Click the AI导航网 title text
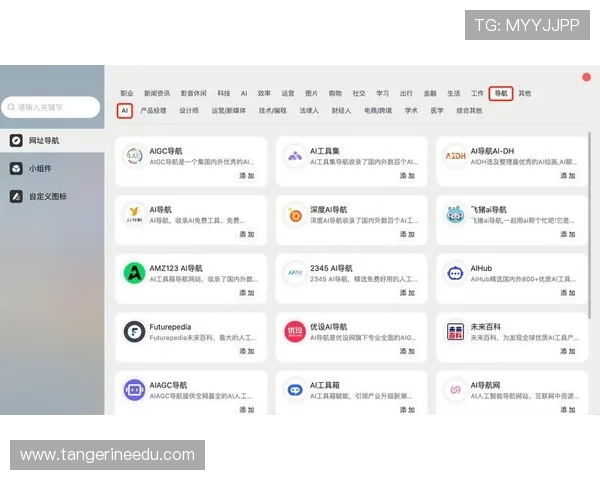 point(485,385)
